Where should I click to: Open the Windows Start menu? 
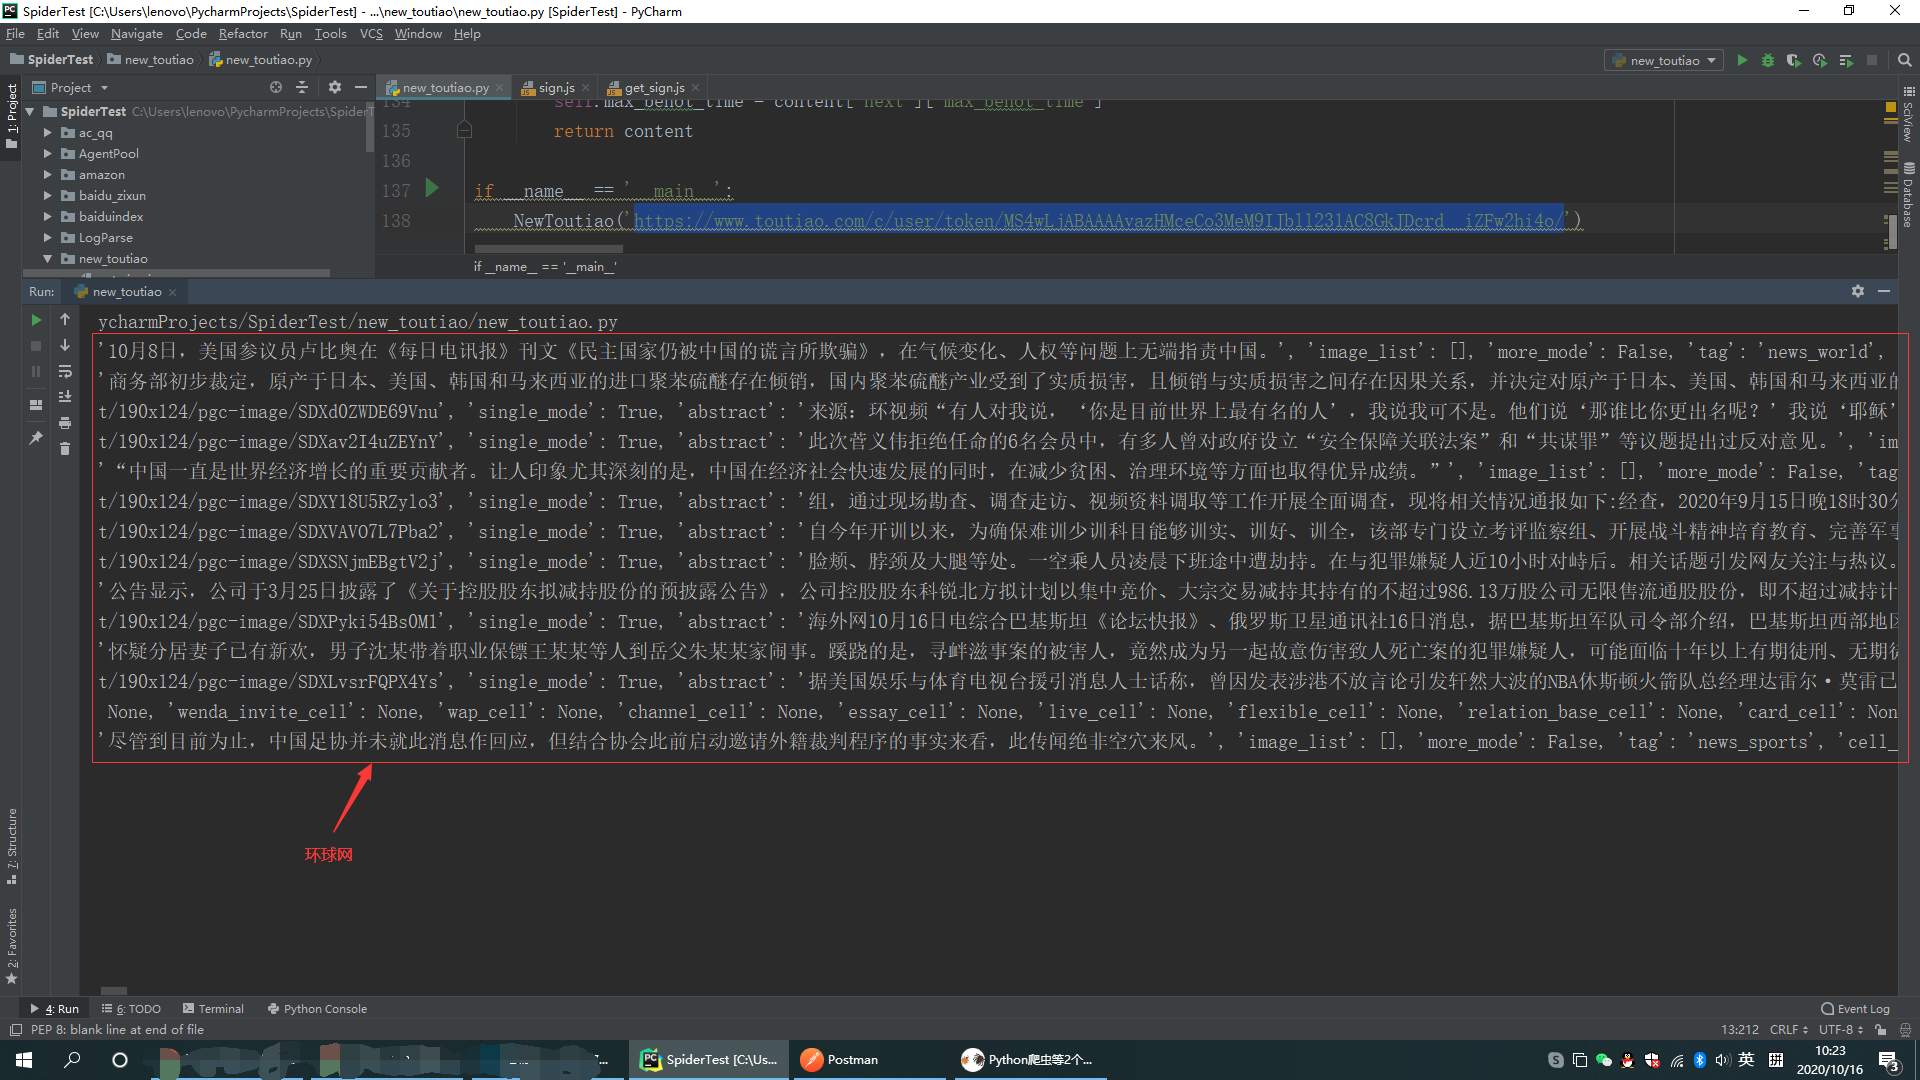pos(24,1060)
